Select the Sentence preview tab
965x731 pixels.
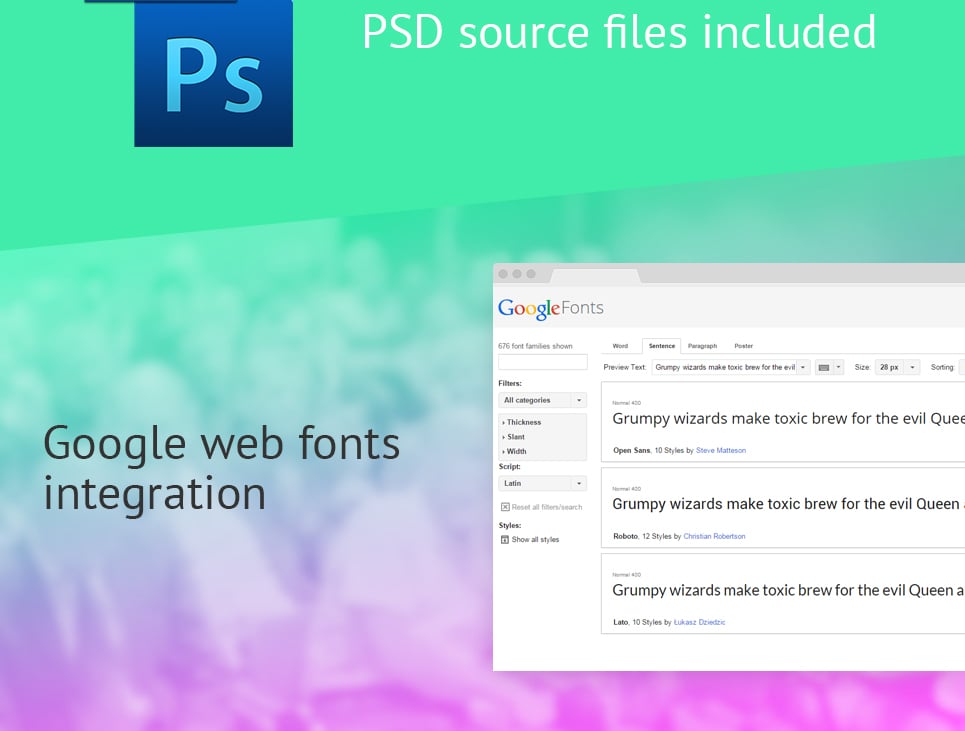662,346
